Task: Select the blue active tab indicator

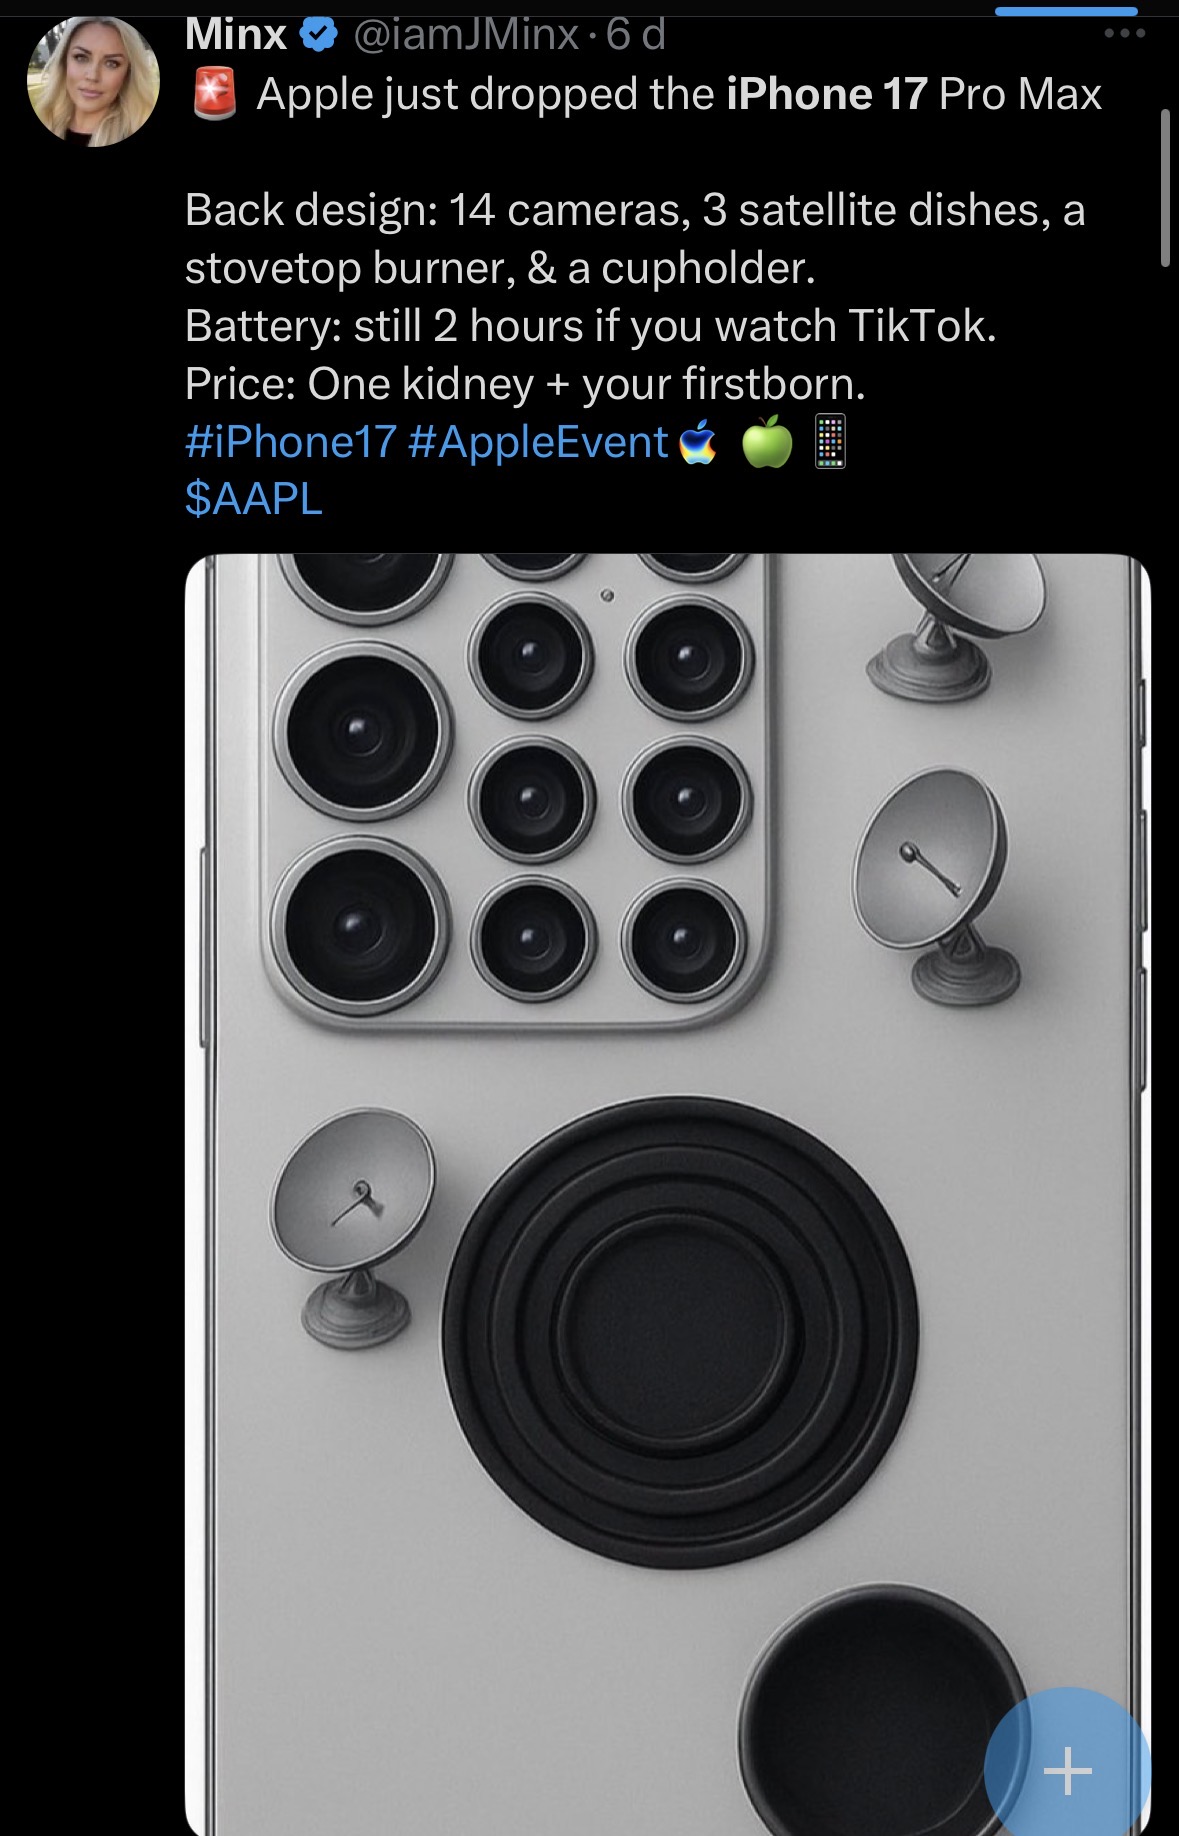Action: coord(1067,11)
